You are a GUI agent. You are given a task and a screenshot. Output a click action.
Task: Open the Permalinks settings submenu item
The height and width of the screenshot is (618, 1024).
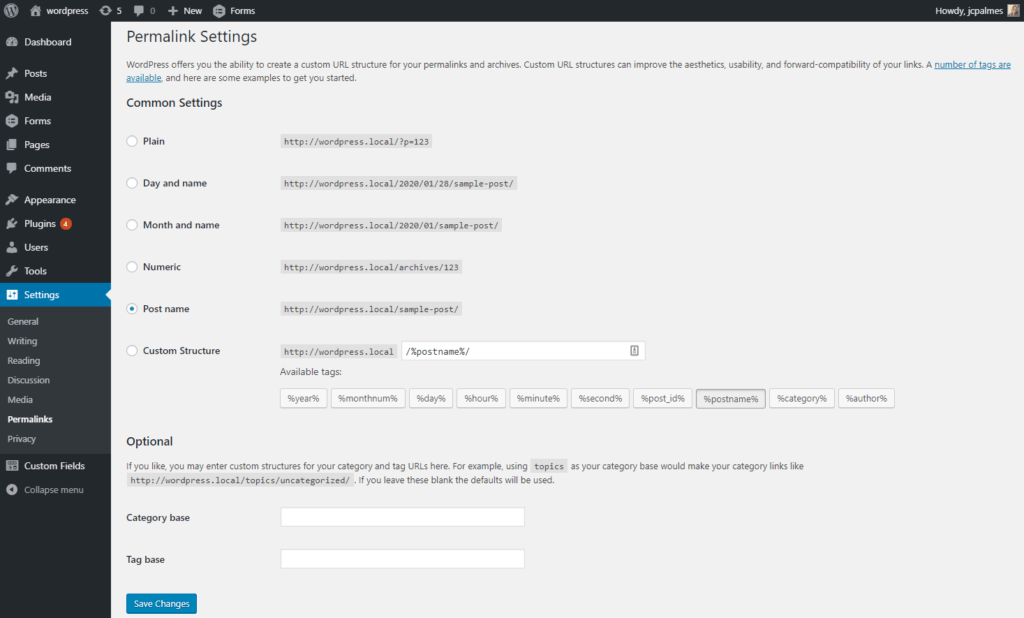30,419
